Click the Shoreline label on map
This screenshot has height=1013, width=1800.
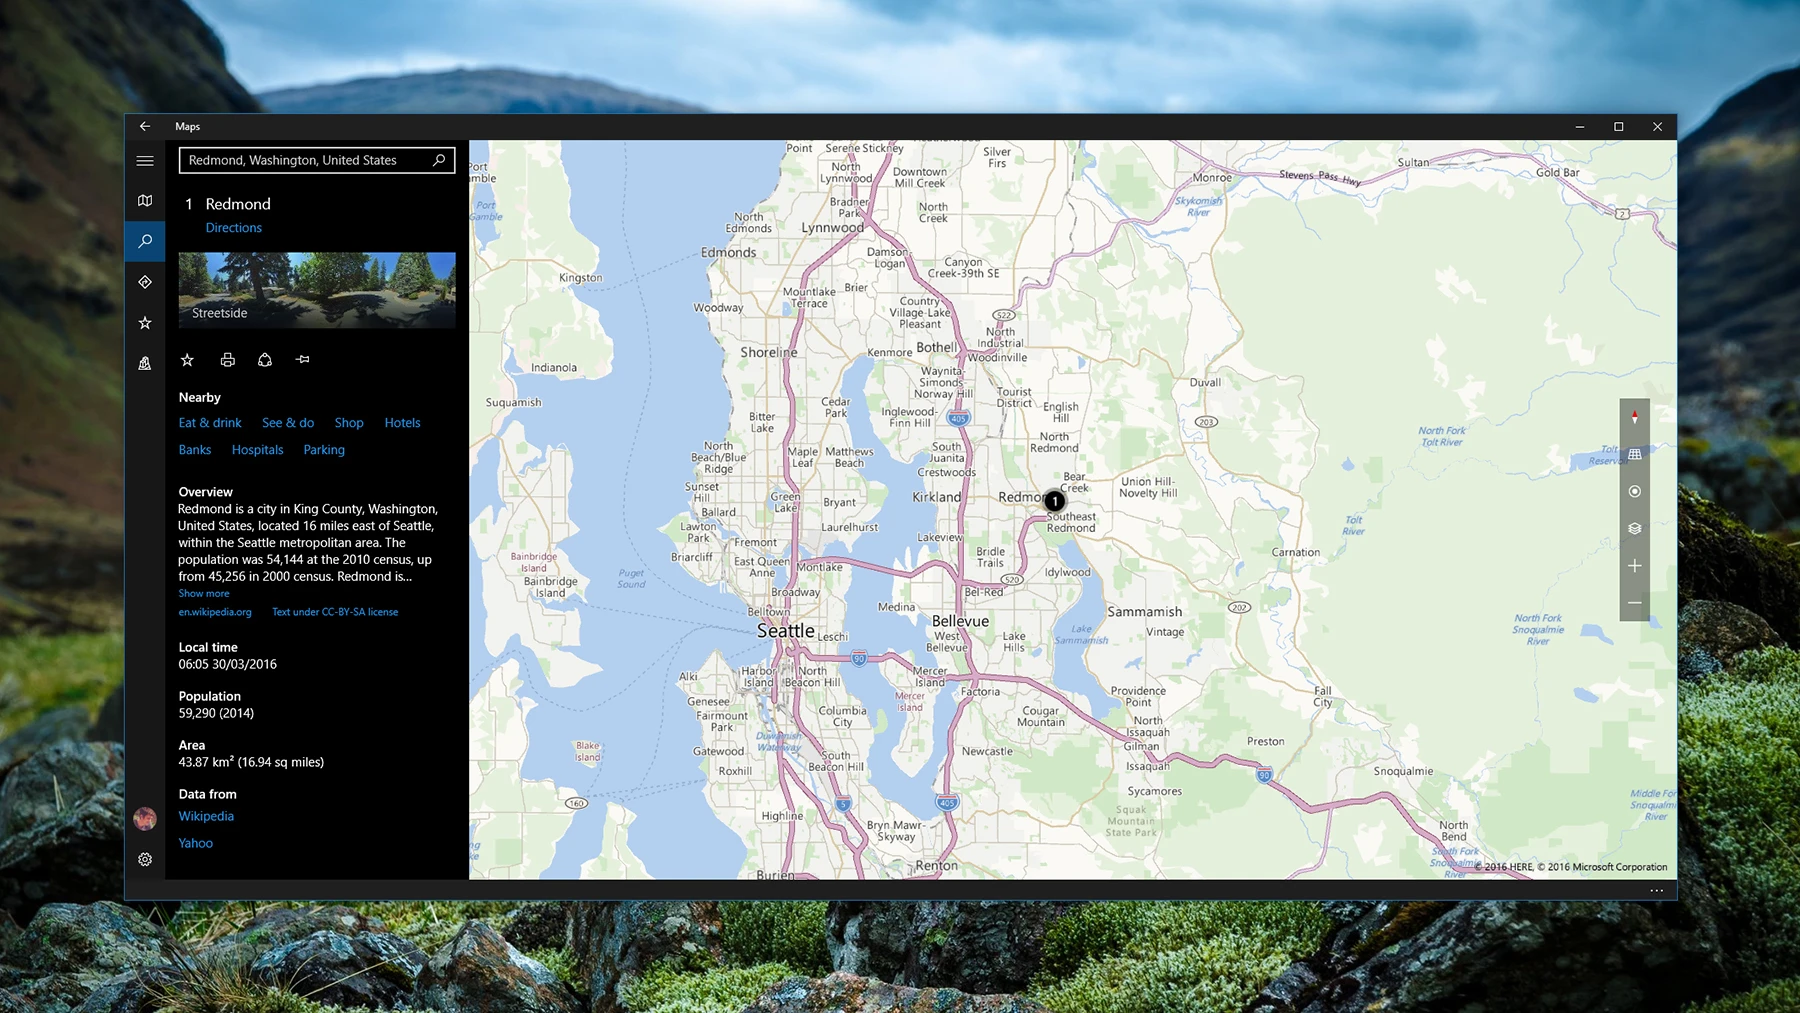click(769, 352)
